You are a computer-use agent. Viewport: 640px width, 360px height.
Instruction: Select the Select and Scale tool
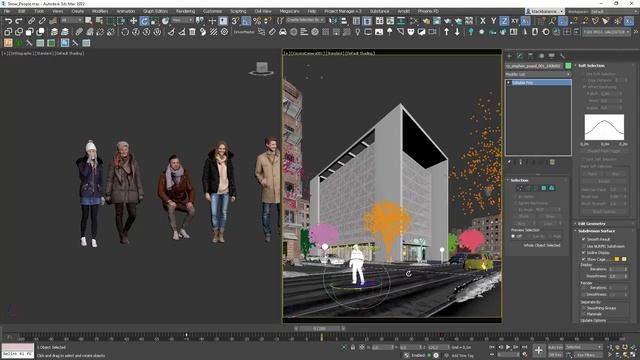[155, 20]
